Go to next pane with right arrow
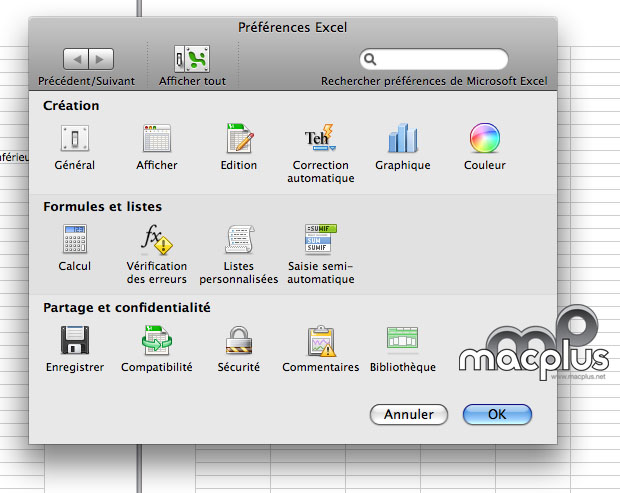620x493 pixels. point(101,59)
